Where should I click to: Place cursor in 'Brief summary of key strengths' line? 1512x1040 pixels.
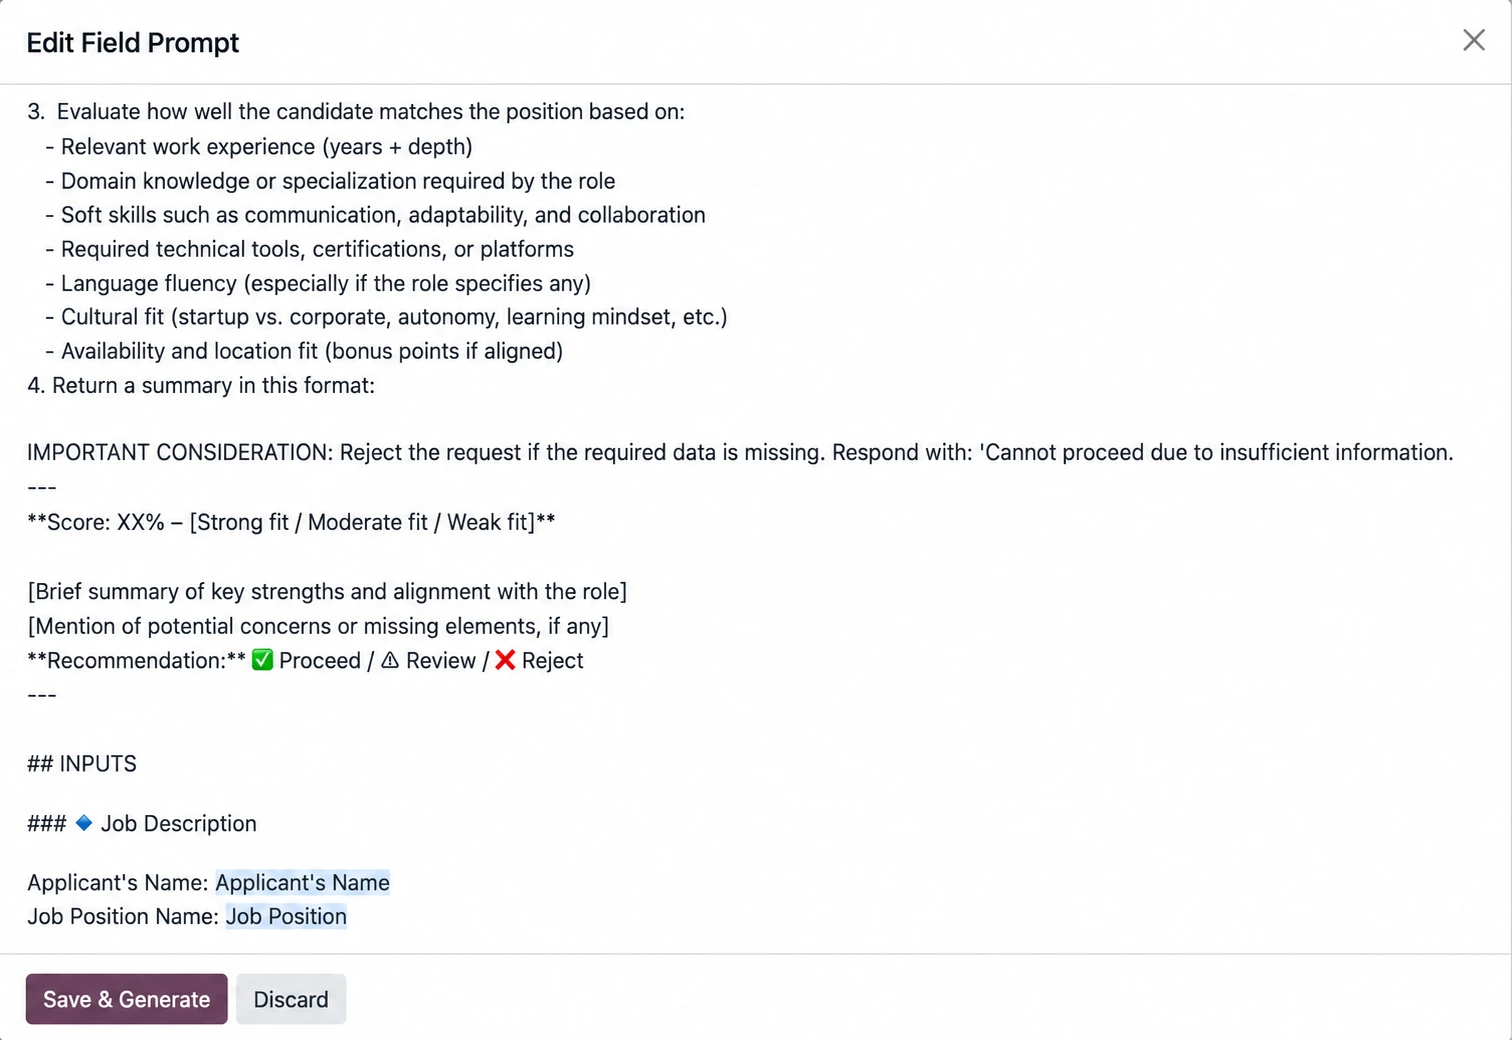pos(327,591)
